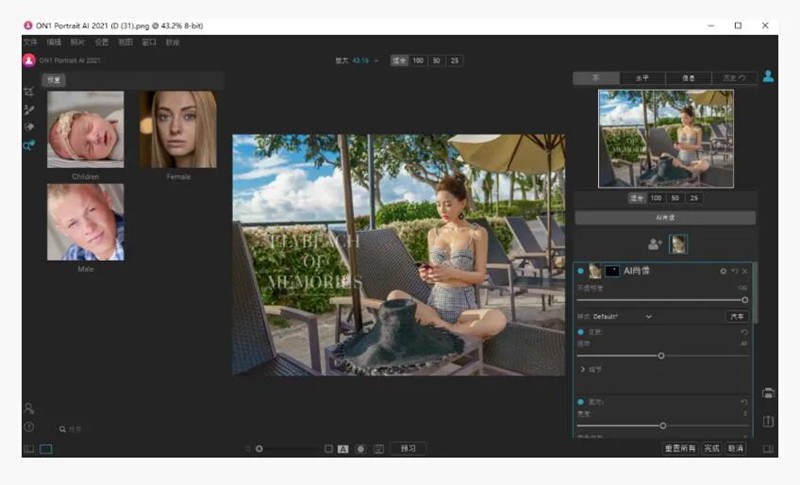Close the AI portrait panel with X icon
The height and width of the screenshot is (485, 800).
click(745, 271)
